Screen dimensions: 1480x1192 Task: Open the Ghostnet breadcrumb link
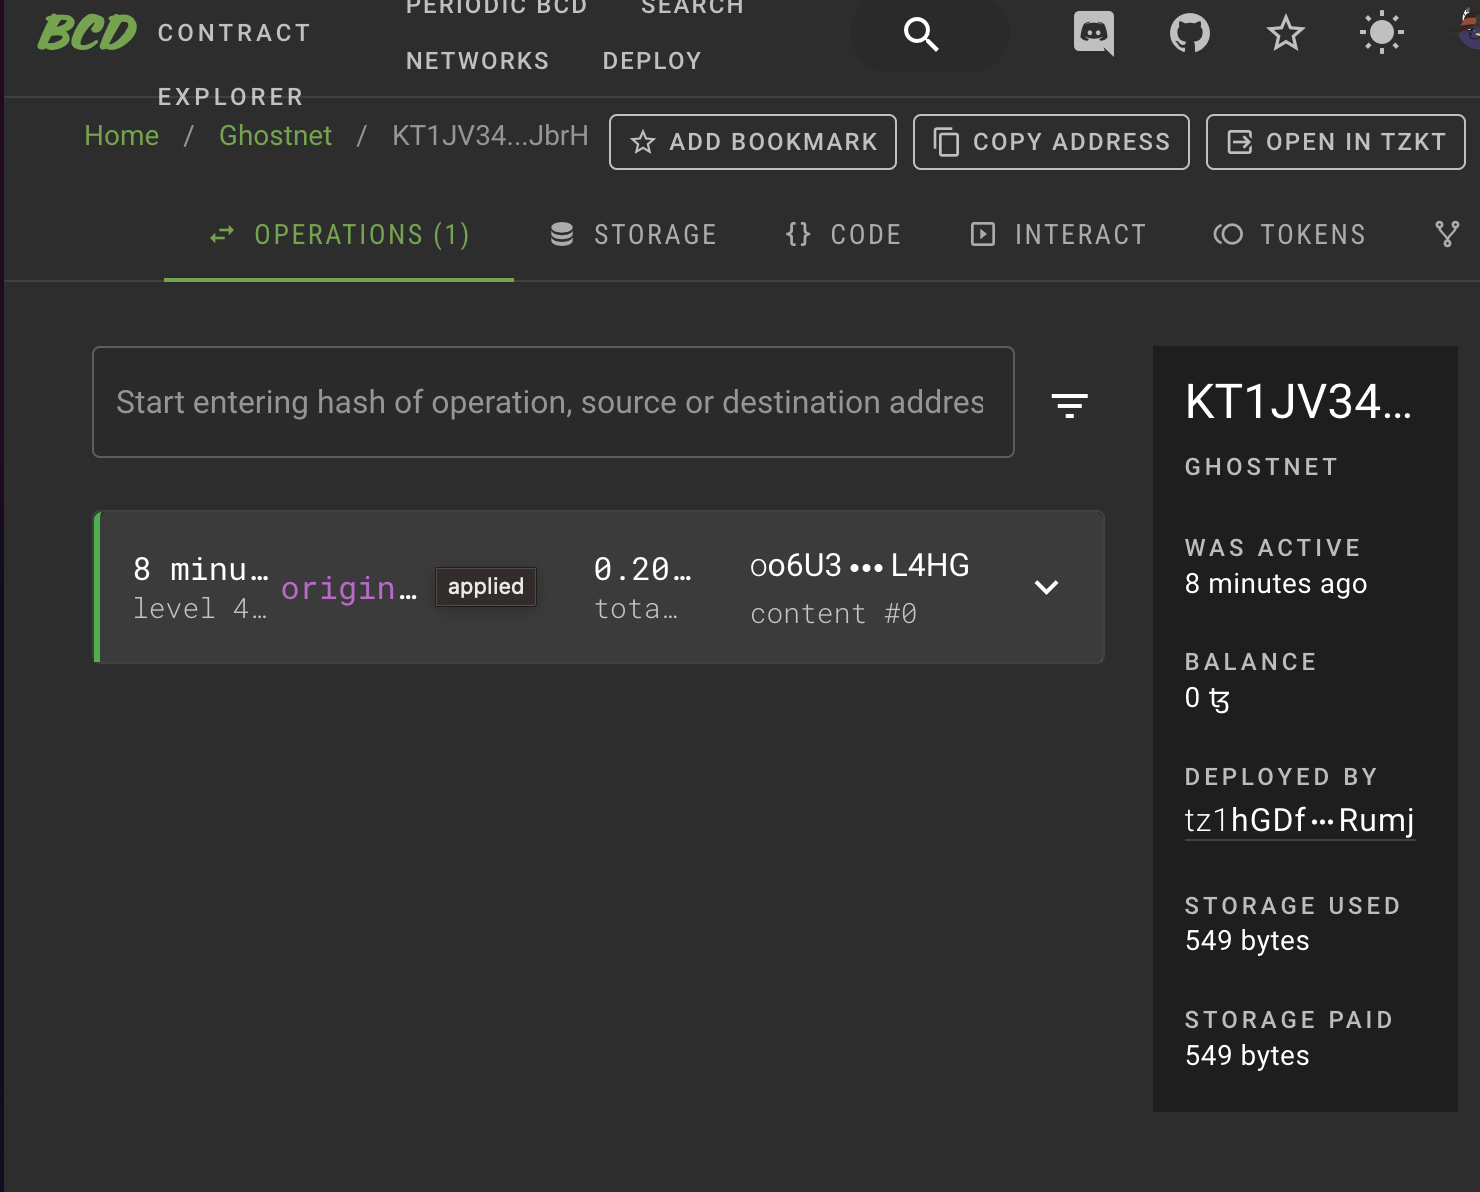coord(275,135)
